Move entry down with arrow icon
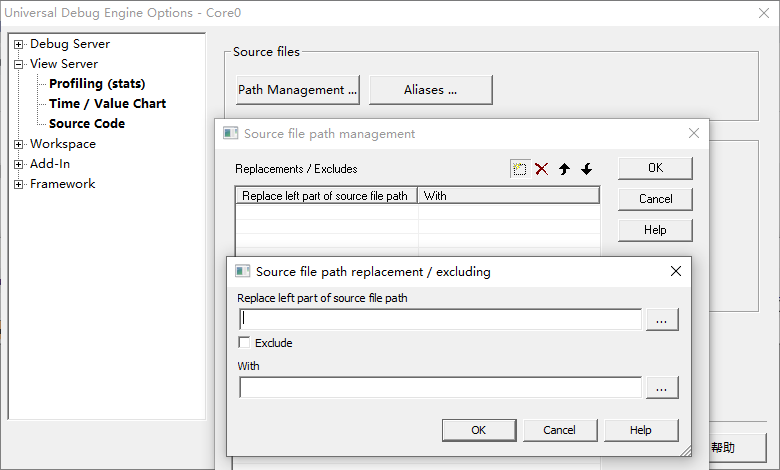 (x=587, y=169)
